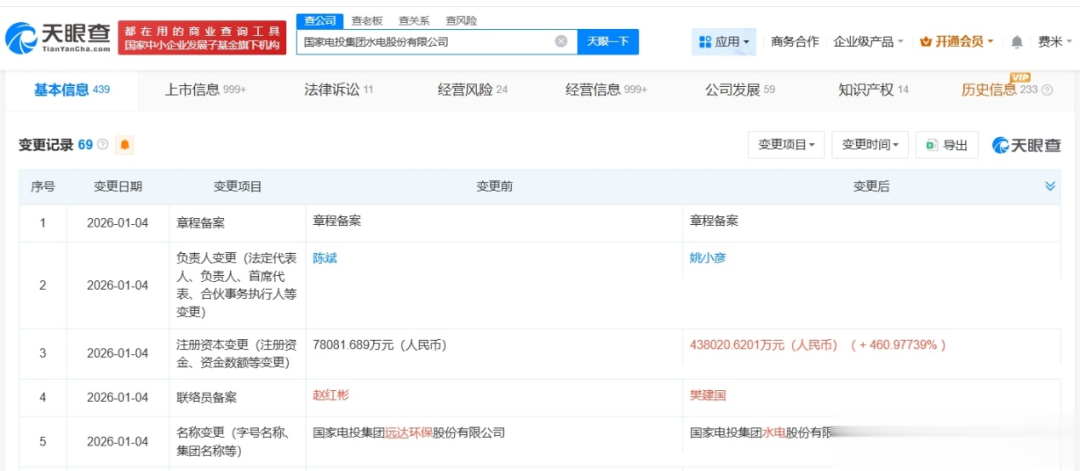Screen dimensions: 1080x471
Task: Click the 名称变更 change item cell
Action: (x=237, y=443)
